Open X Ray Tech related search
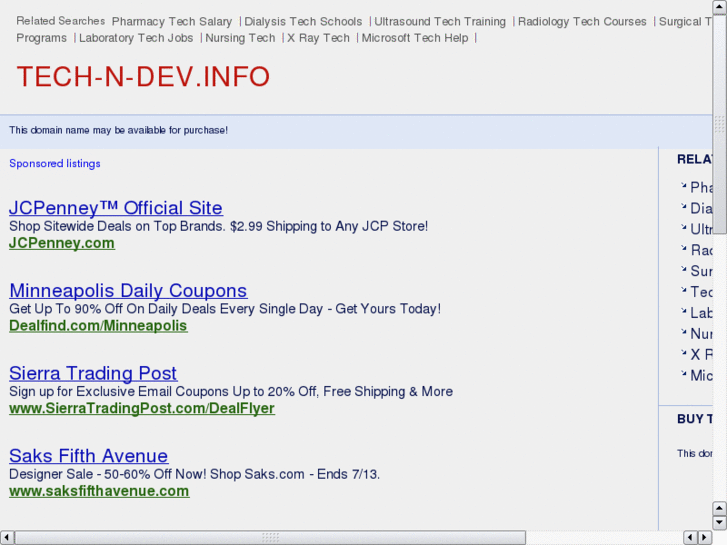727x545 pixels. pyautogui.click(x=318, y=38)
